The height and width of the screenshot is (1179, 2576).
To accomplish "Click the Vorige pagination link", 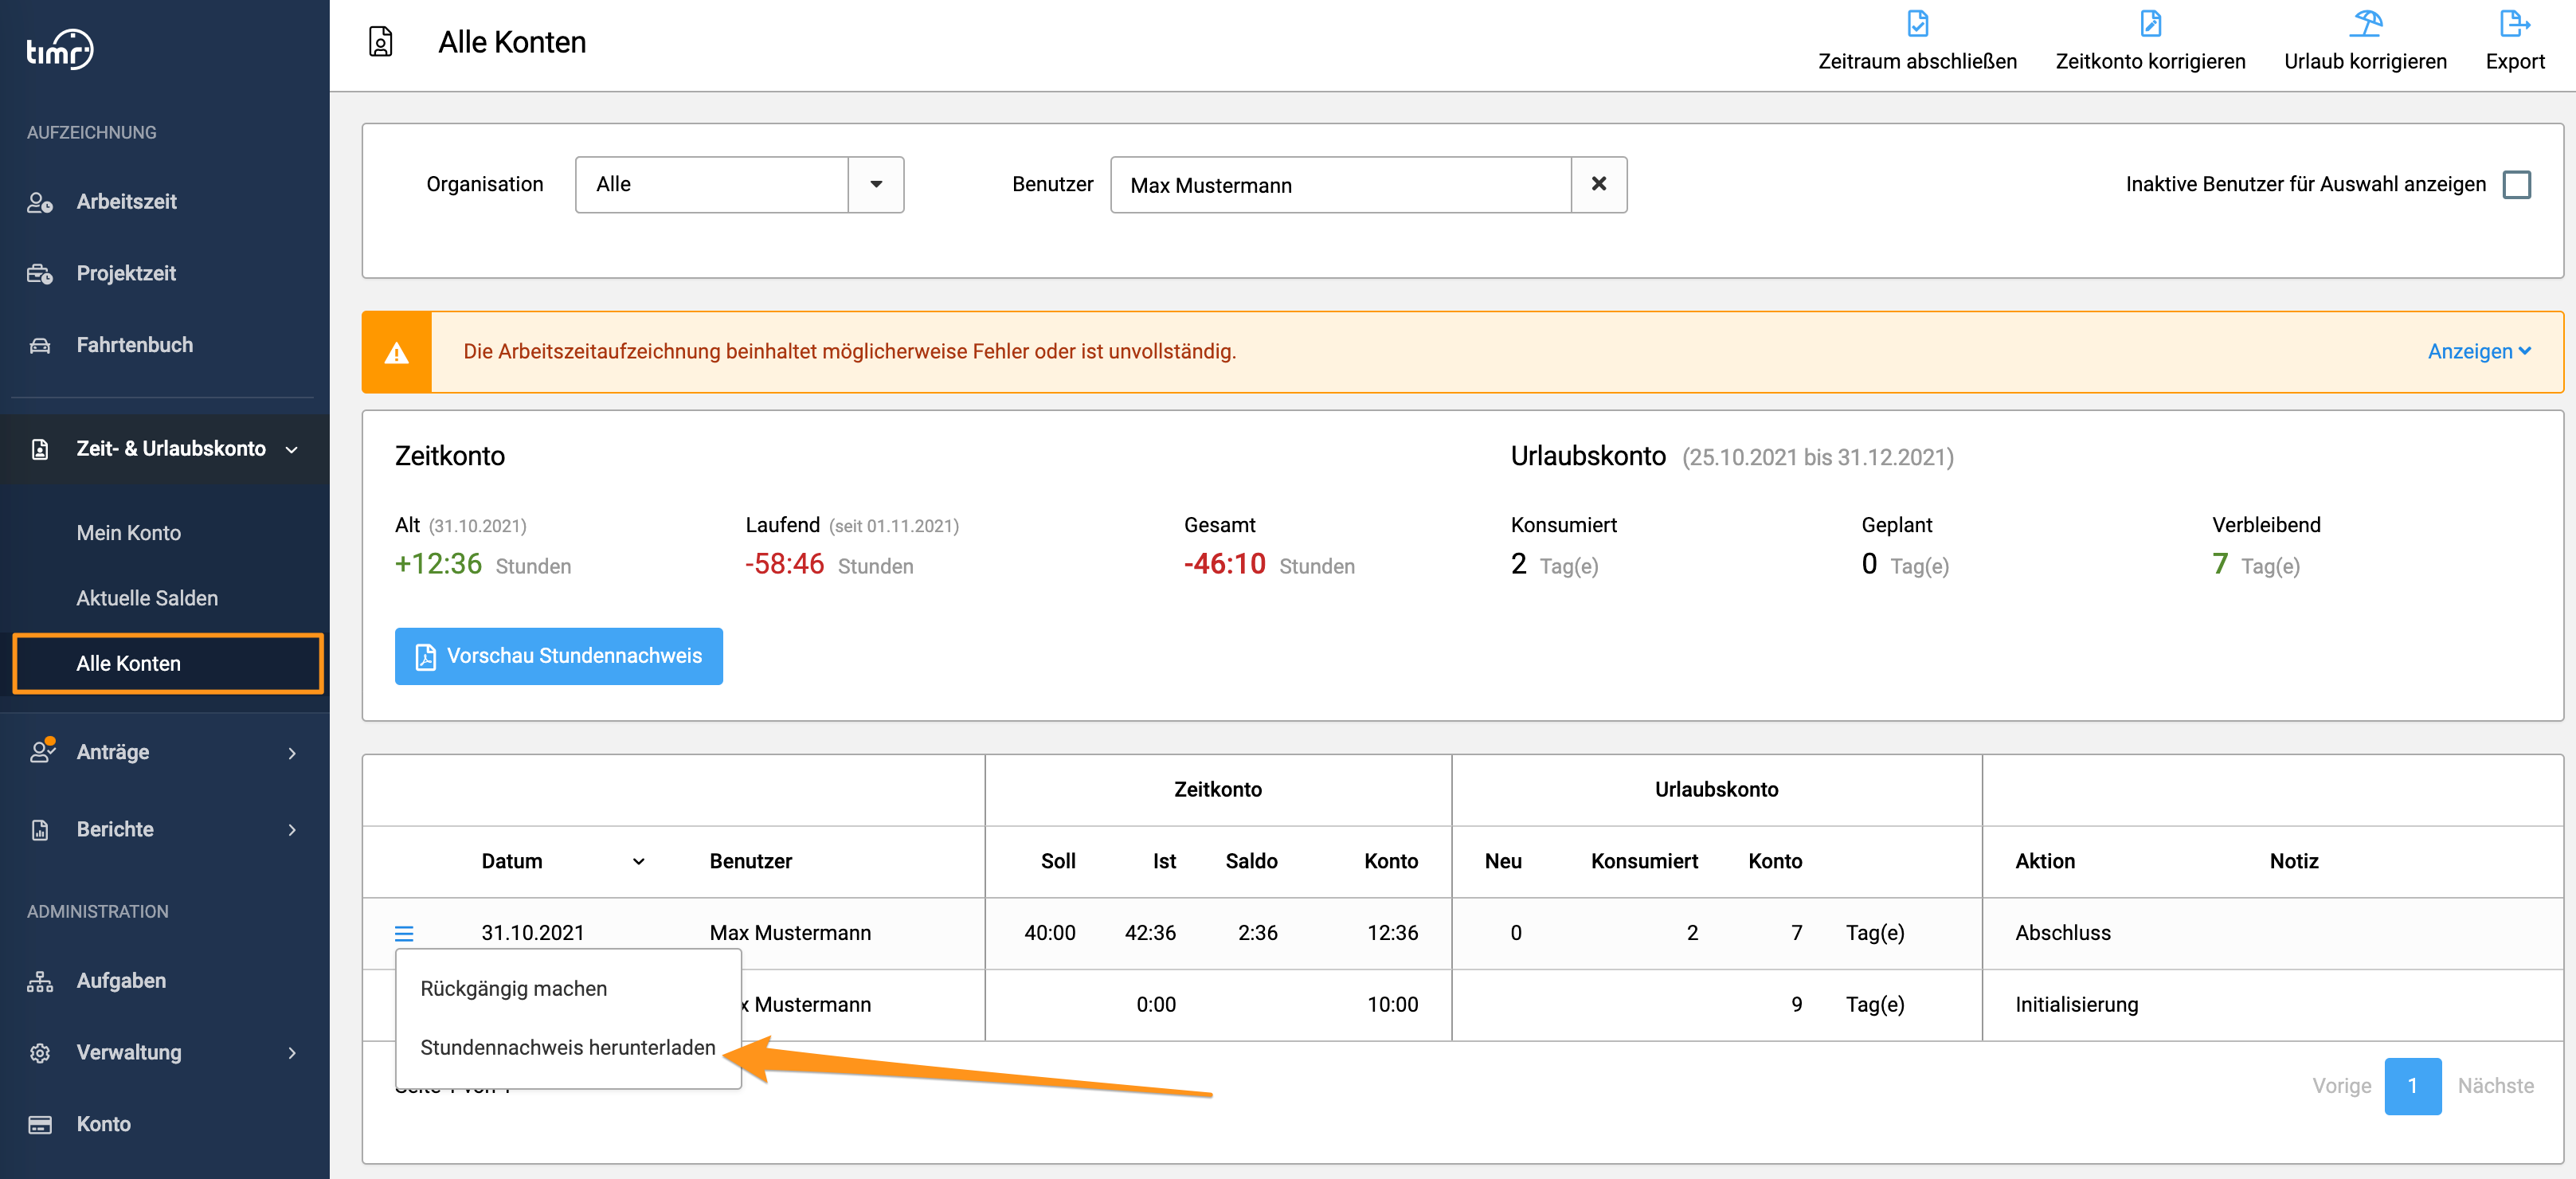I will (2341, 1085).
